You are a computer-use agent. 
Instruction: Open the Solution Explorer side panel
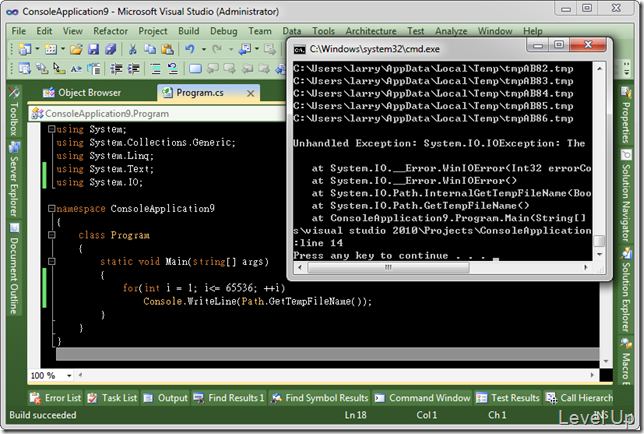click(626, 290)
